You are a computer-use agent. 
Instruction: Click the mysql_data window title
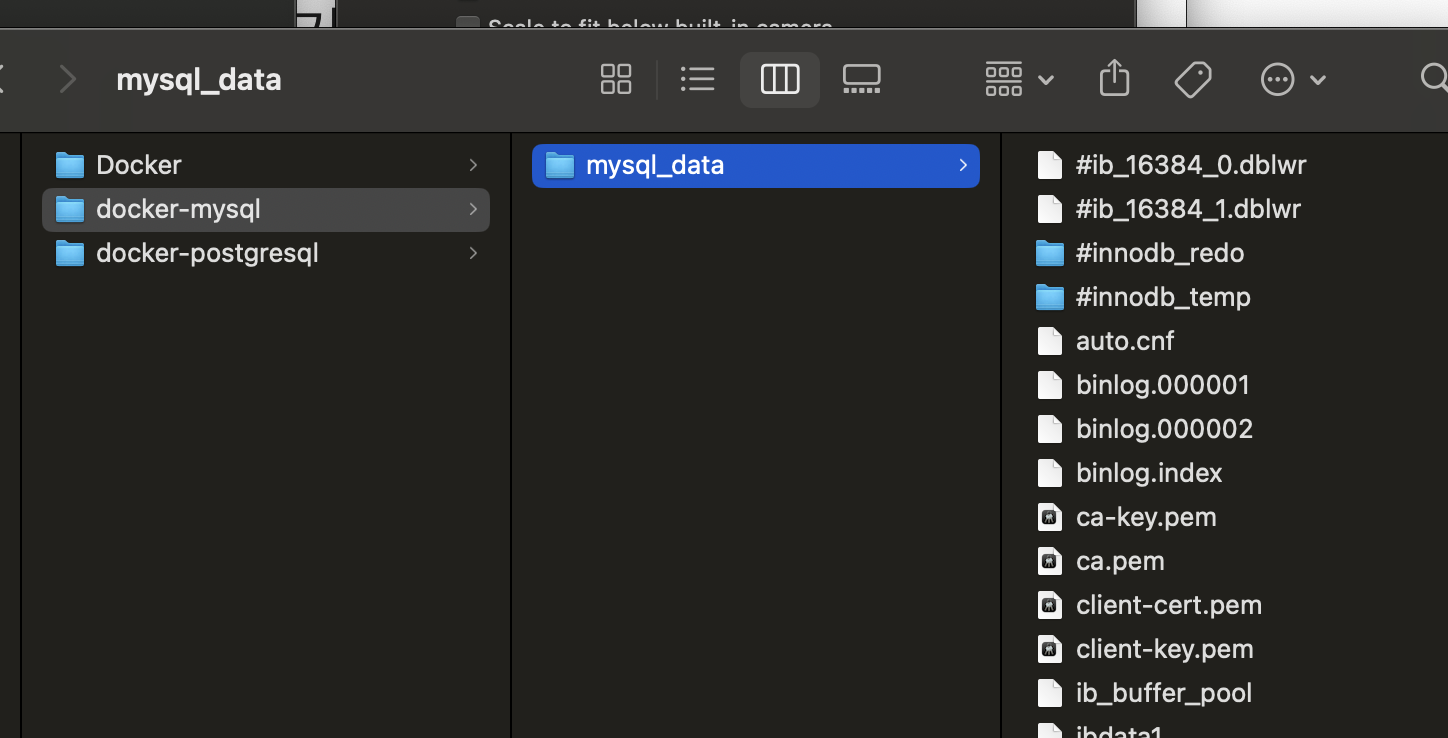coord(199,80)
